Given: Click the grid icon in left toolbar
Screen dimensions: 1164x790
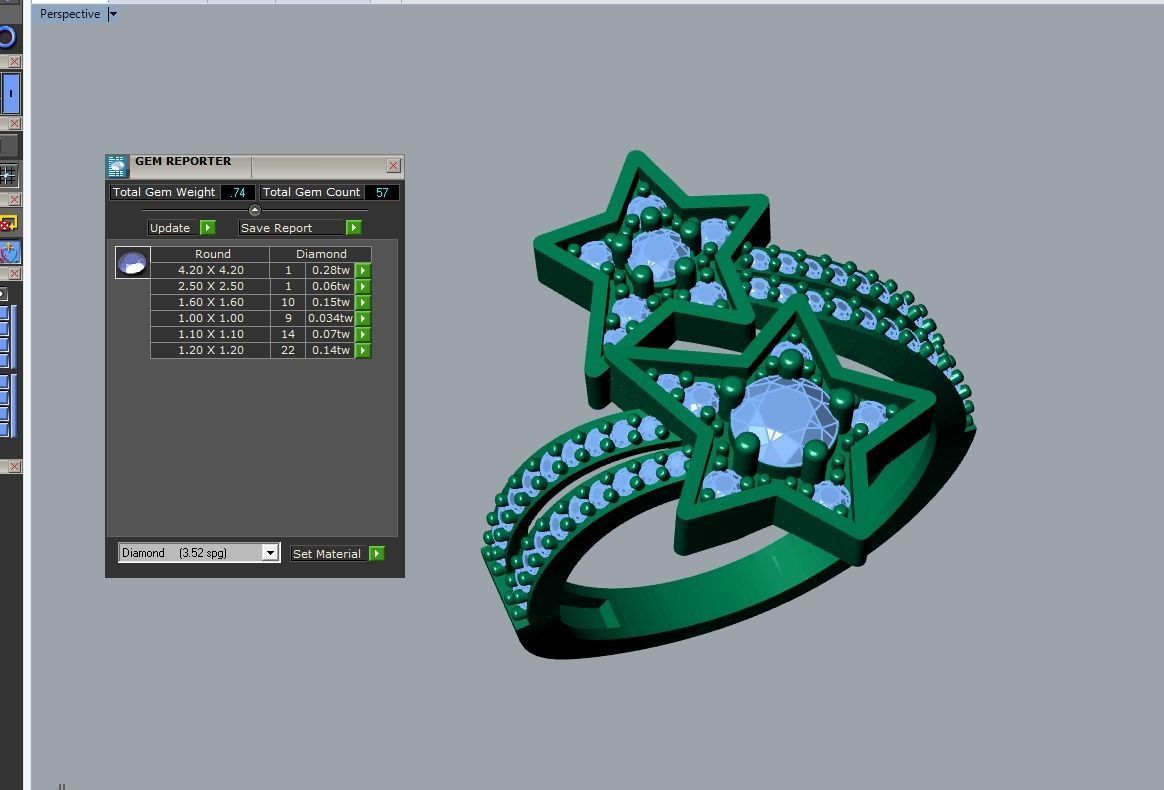Looking at the screenshot, I should 7,175.
